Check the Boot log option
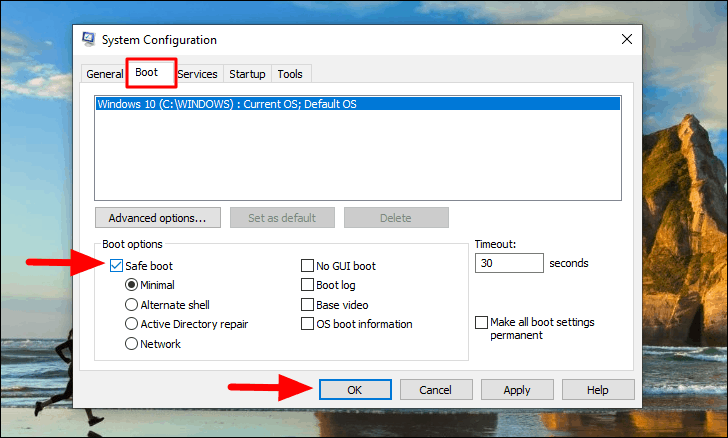Viewport: 728px width, 438px height. [307, 285]
